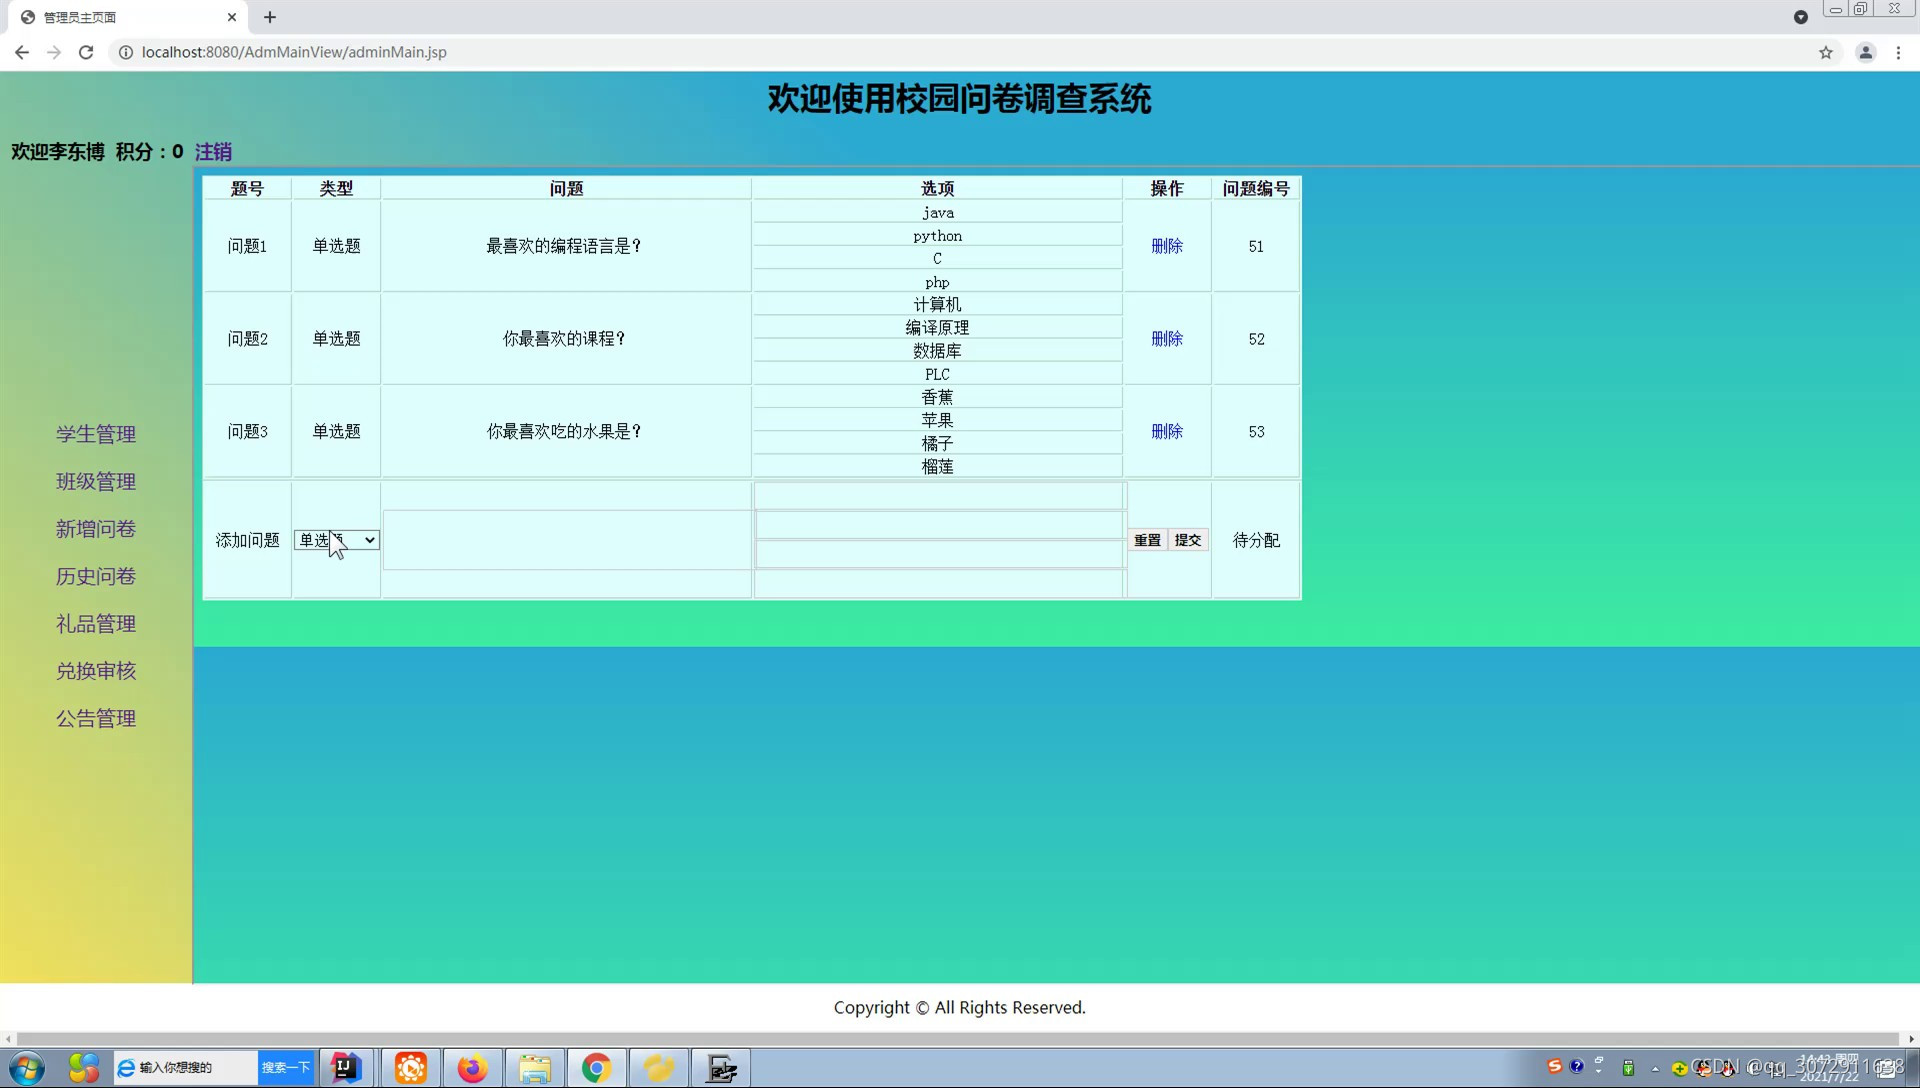Delete question 51 with 删除
Screen dimensions: 1920x1088
(1167, 246)
